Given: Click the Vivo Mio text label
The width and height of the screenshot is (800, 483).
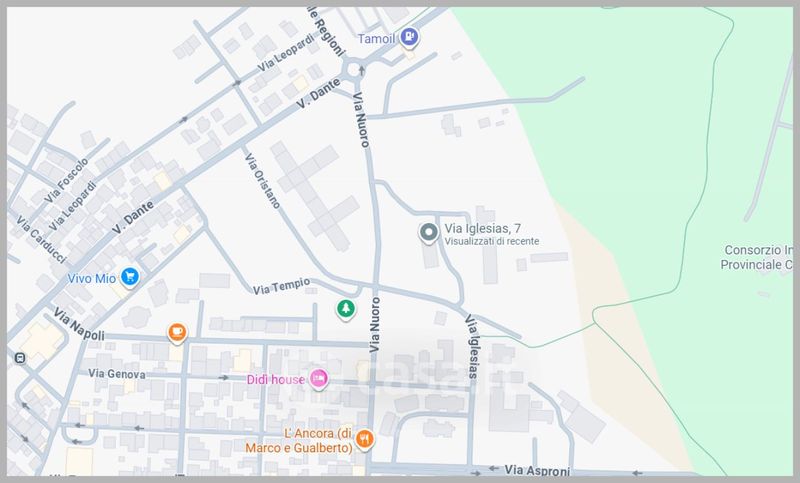Looking at the screenshot, I should pyautogui.click(x=90, y=277).
